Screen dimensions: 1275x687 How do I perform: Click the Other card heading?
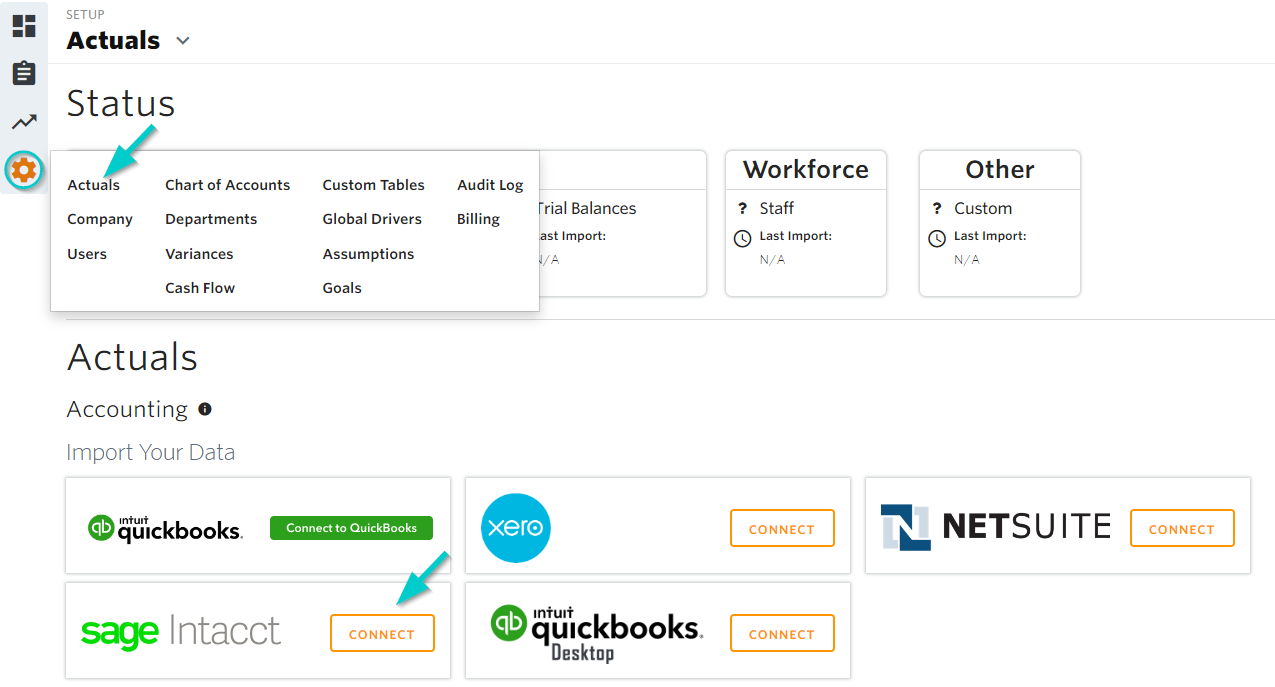1000,170
